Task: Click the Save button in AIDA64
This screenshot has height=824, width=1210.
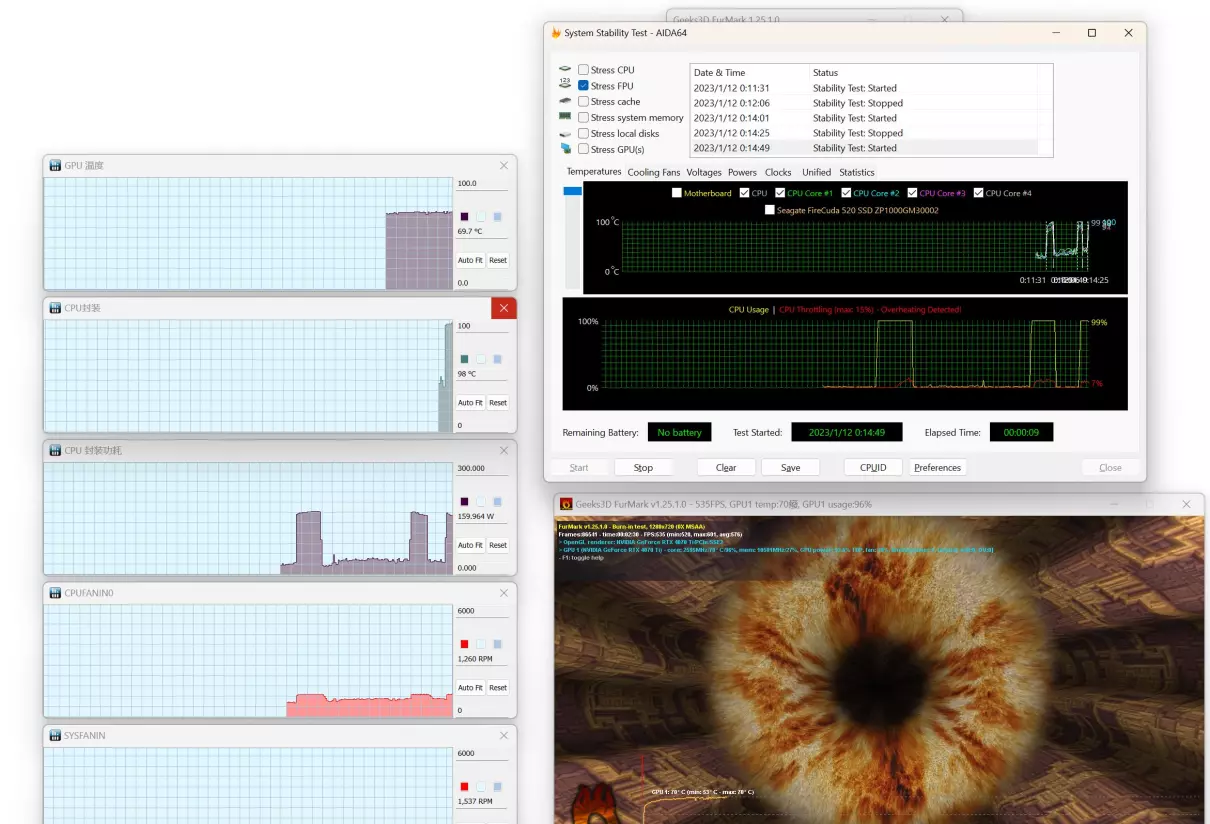Action: click(x=790, y=468)
